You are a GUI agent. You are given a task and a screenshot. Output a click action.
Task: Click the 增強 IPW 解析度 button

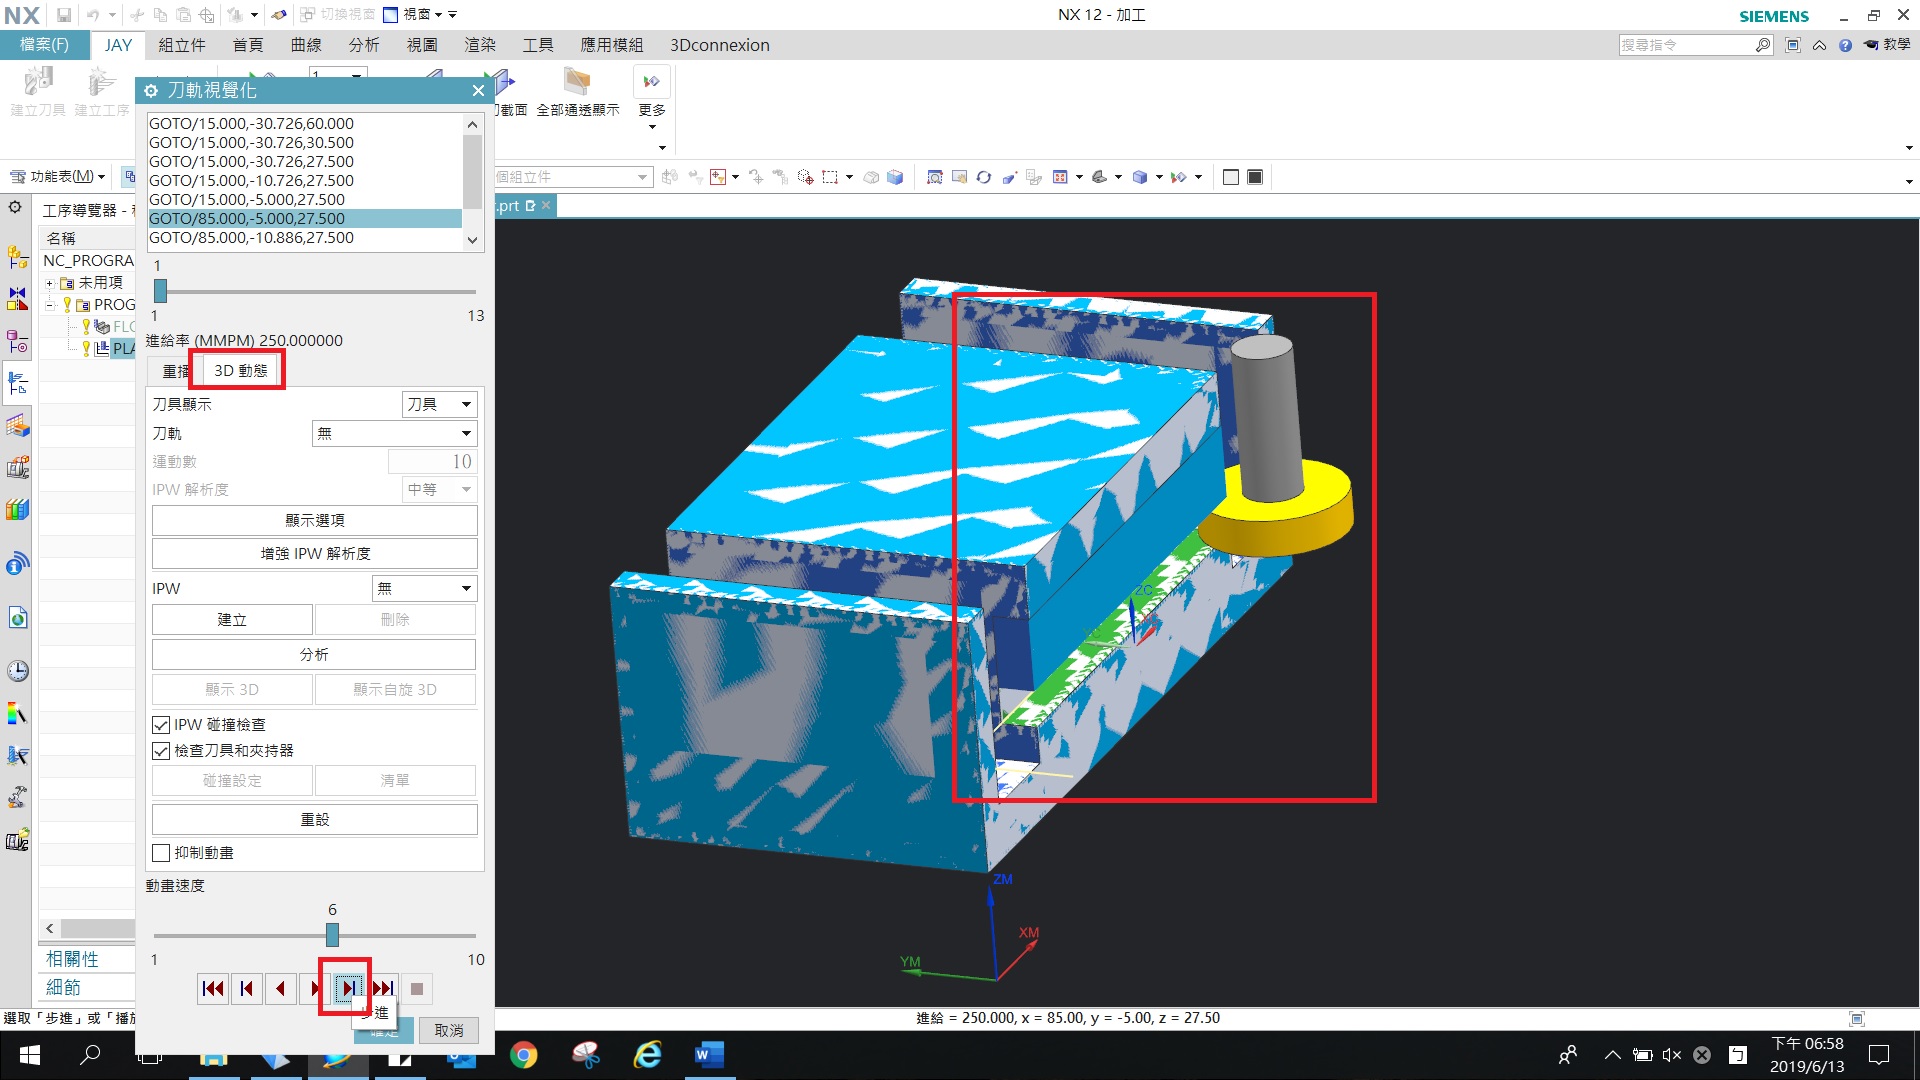314,553
